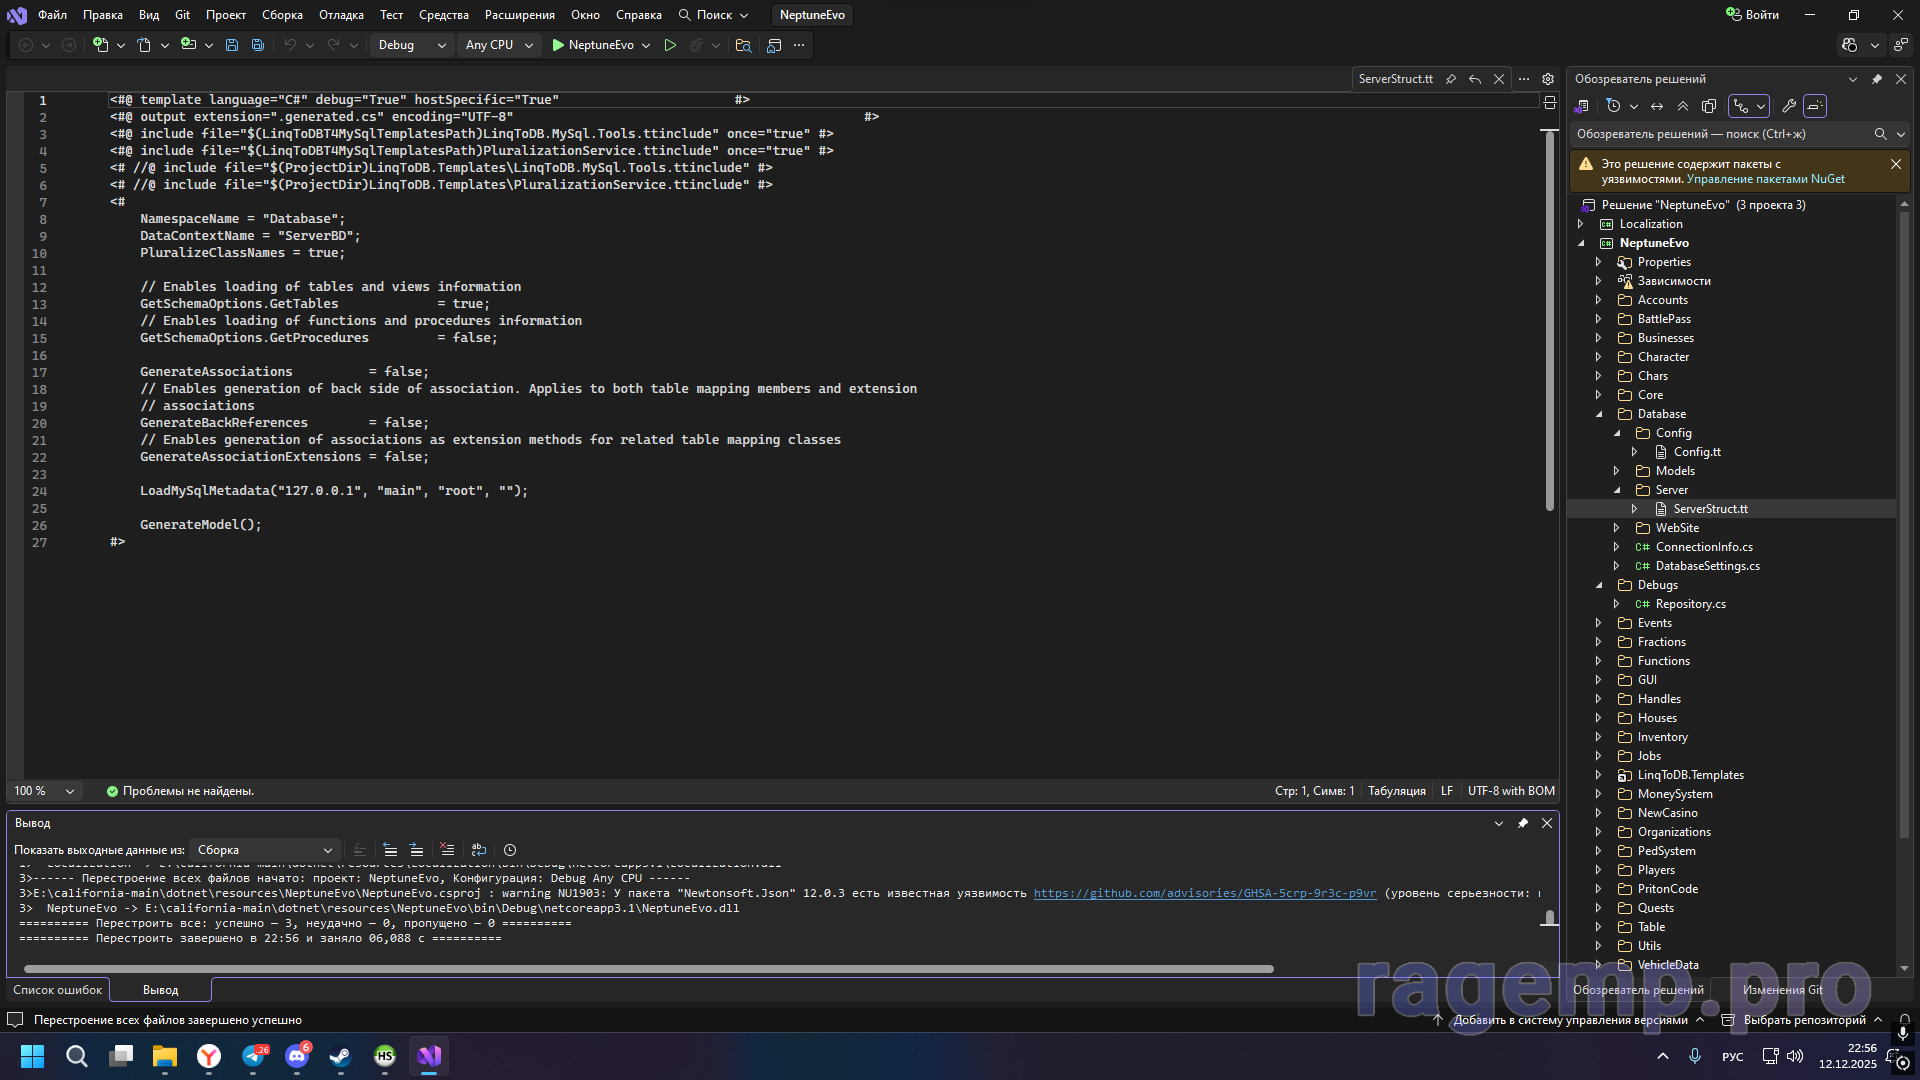Screen dimensions: 1920x1080
Task: Open editor settings gear icon
Action: coord(1548,79)
